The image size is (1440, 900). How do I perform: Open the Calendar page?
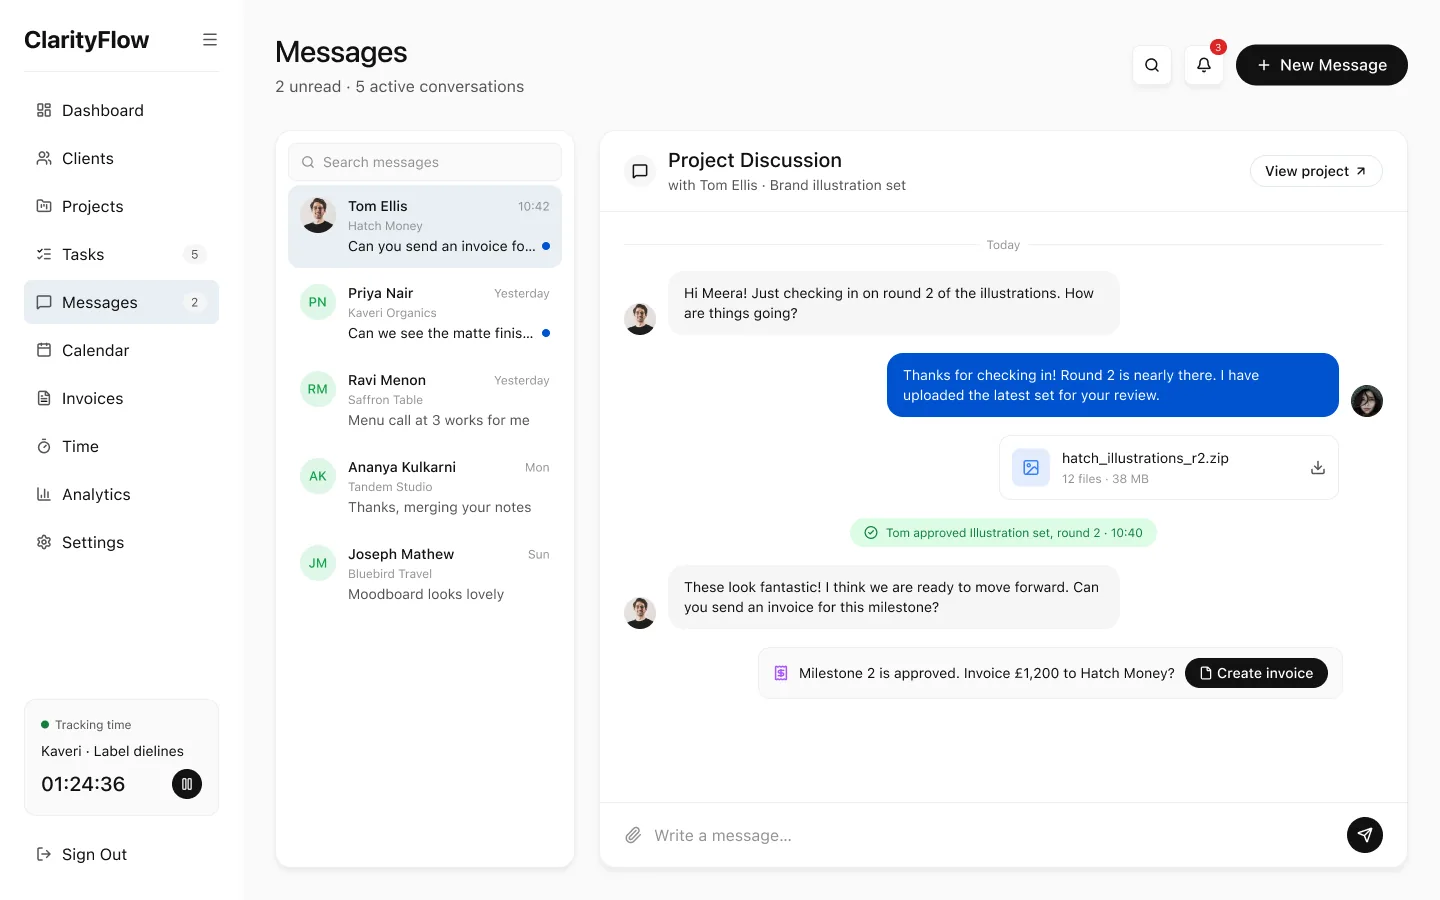[x=121, y=350]
